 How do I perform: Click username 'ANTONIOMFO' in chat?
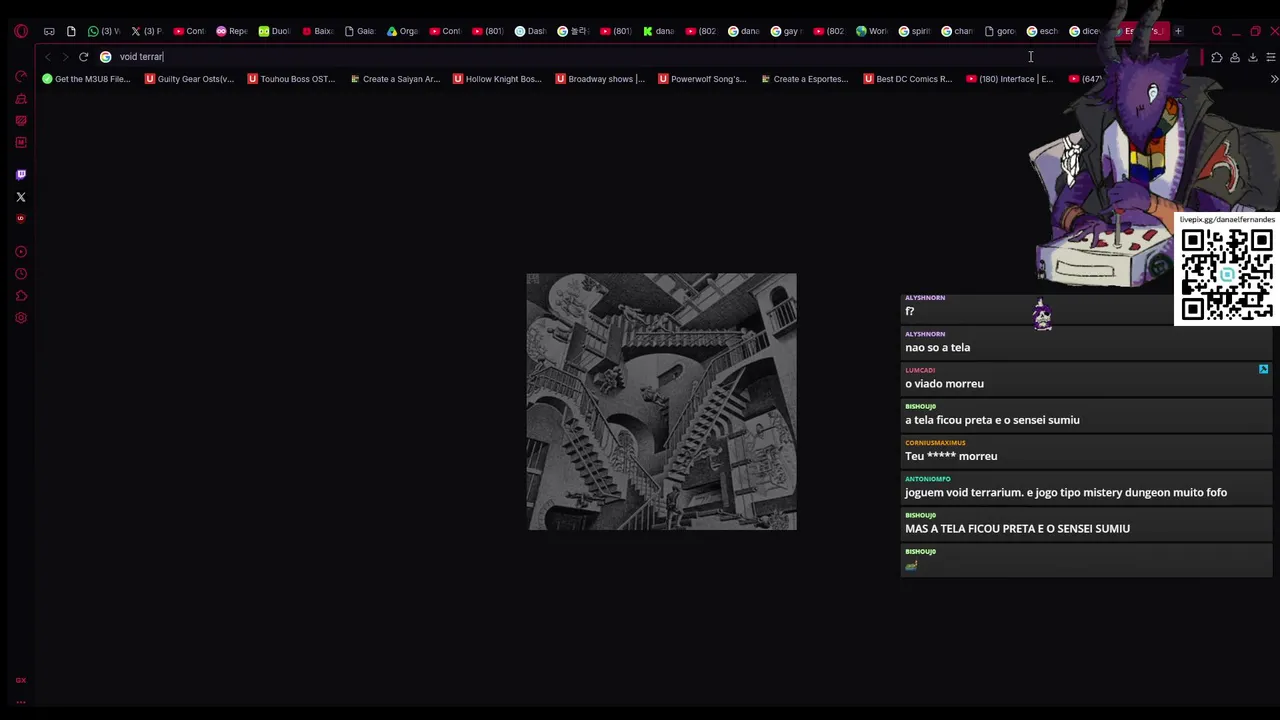927,479
